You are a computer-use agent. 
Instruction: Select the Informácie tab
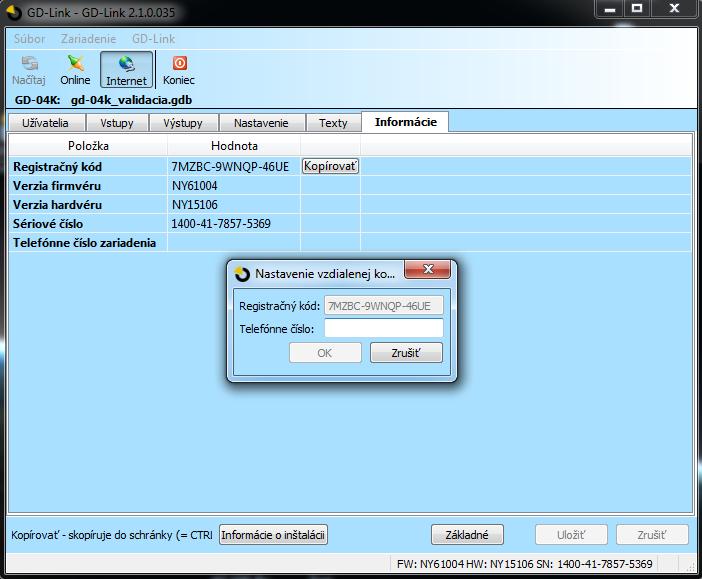tap(406, 122)
